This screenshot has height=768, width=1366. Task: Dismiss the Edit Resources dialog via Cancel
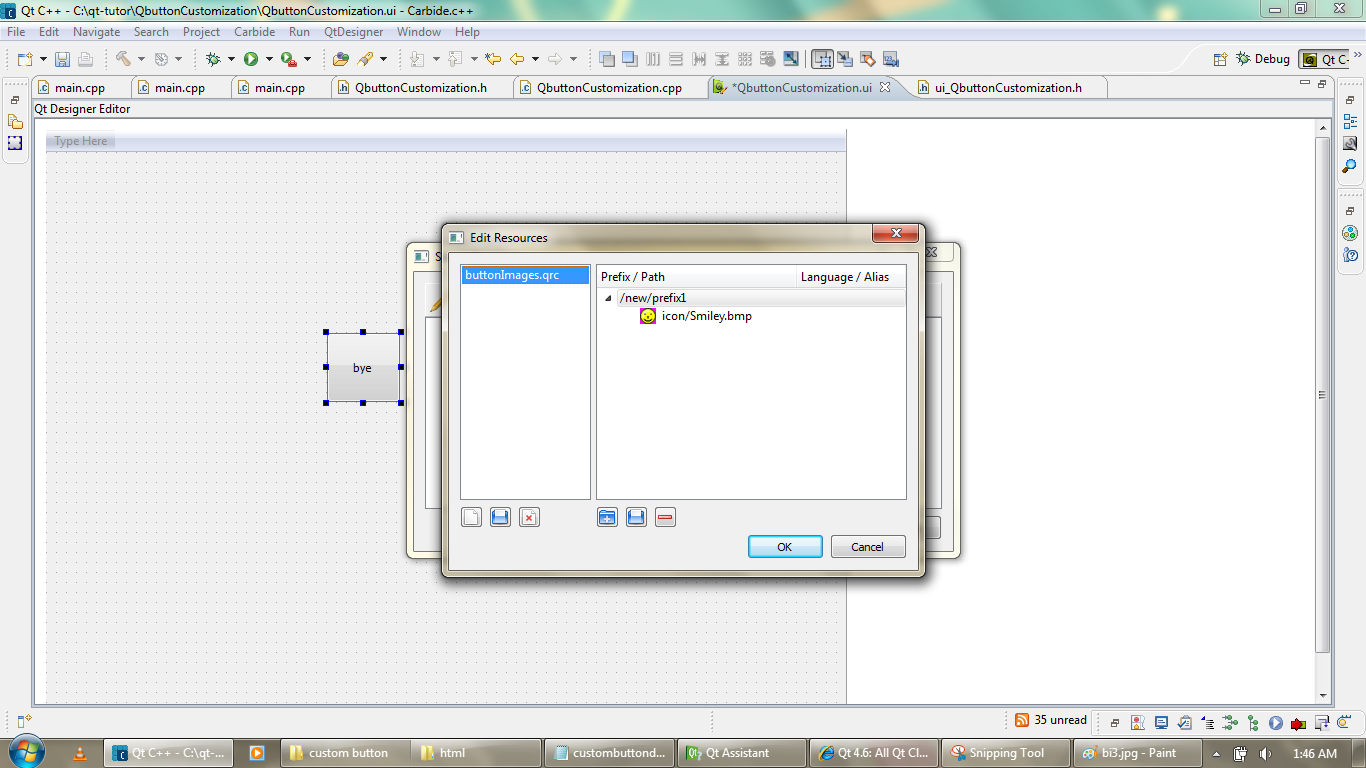[867, 546]
